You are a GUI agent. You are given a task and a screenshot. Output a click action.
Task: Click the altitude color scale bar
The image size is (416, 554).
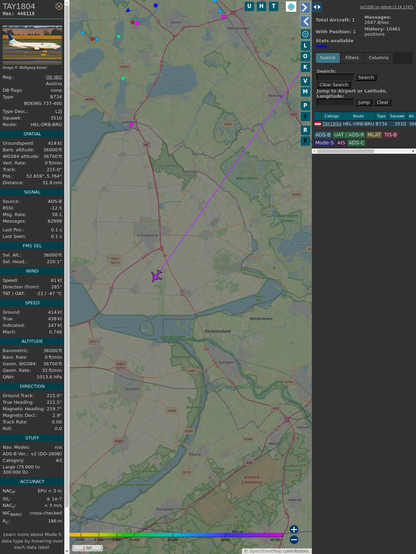pyautogui.click(x=176, y=535)
